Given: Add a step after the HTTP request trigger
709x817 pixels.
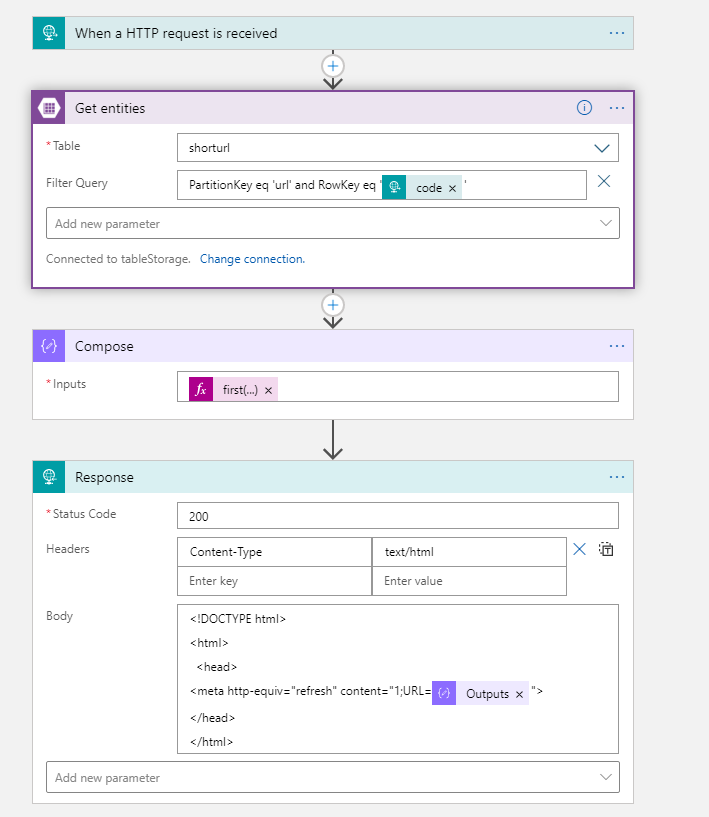Looking at the screenshot, I should 333,66.
